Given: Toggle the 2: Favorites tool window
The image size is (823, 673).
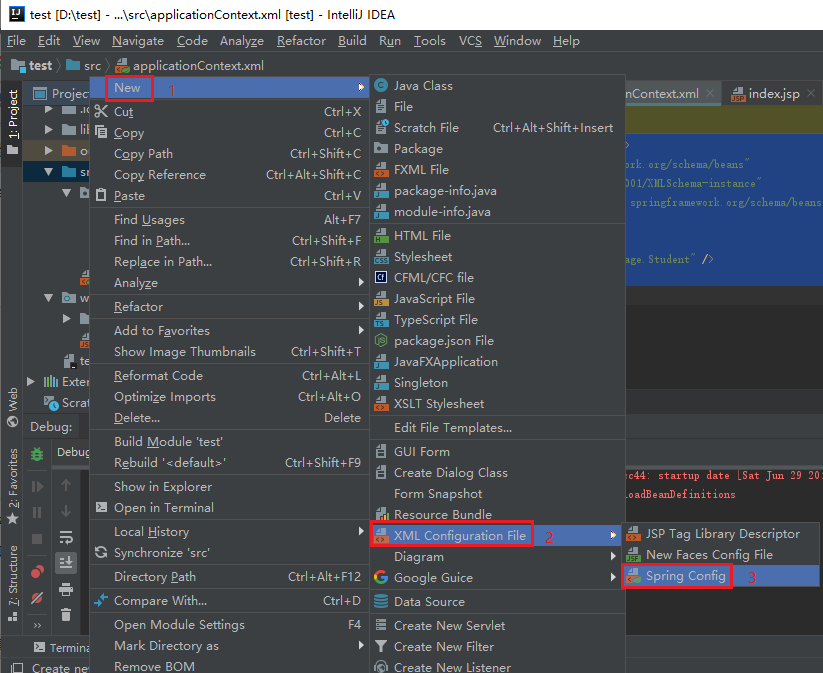Looking at the screenshot, I should [13, 487].
